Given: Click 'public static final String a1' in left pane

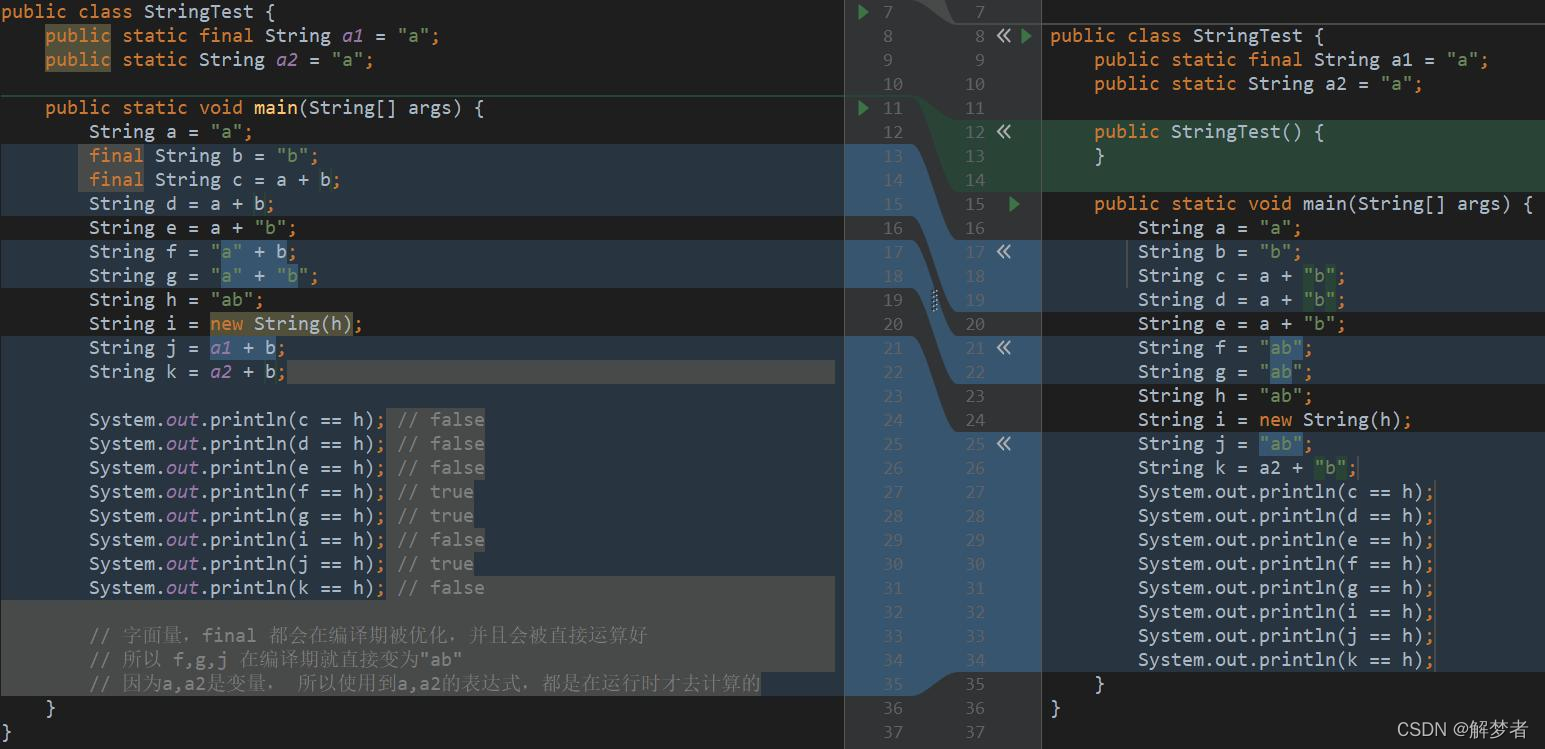Looking at the screenshot, I should click(x=204, y=36).
